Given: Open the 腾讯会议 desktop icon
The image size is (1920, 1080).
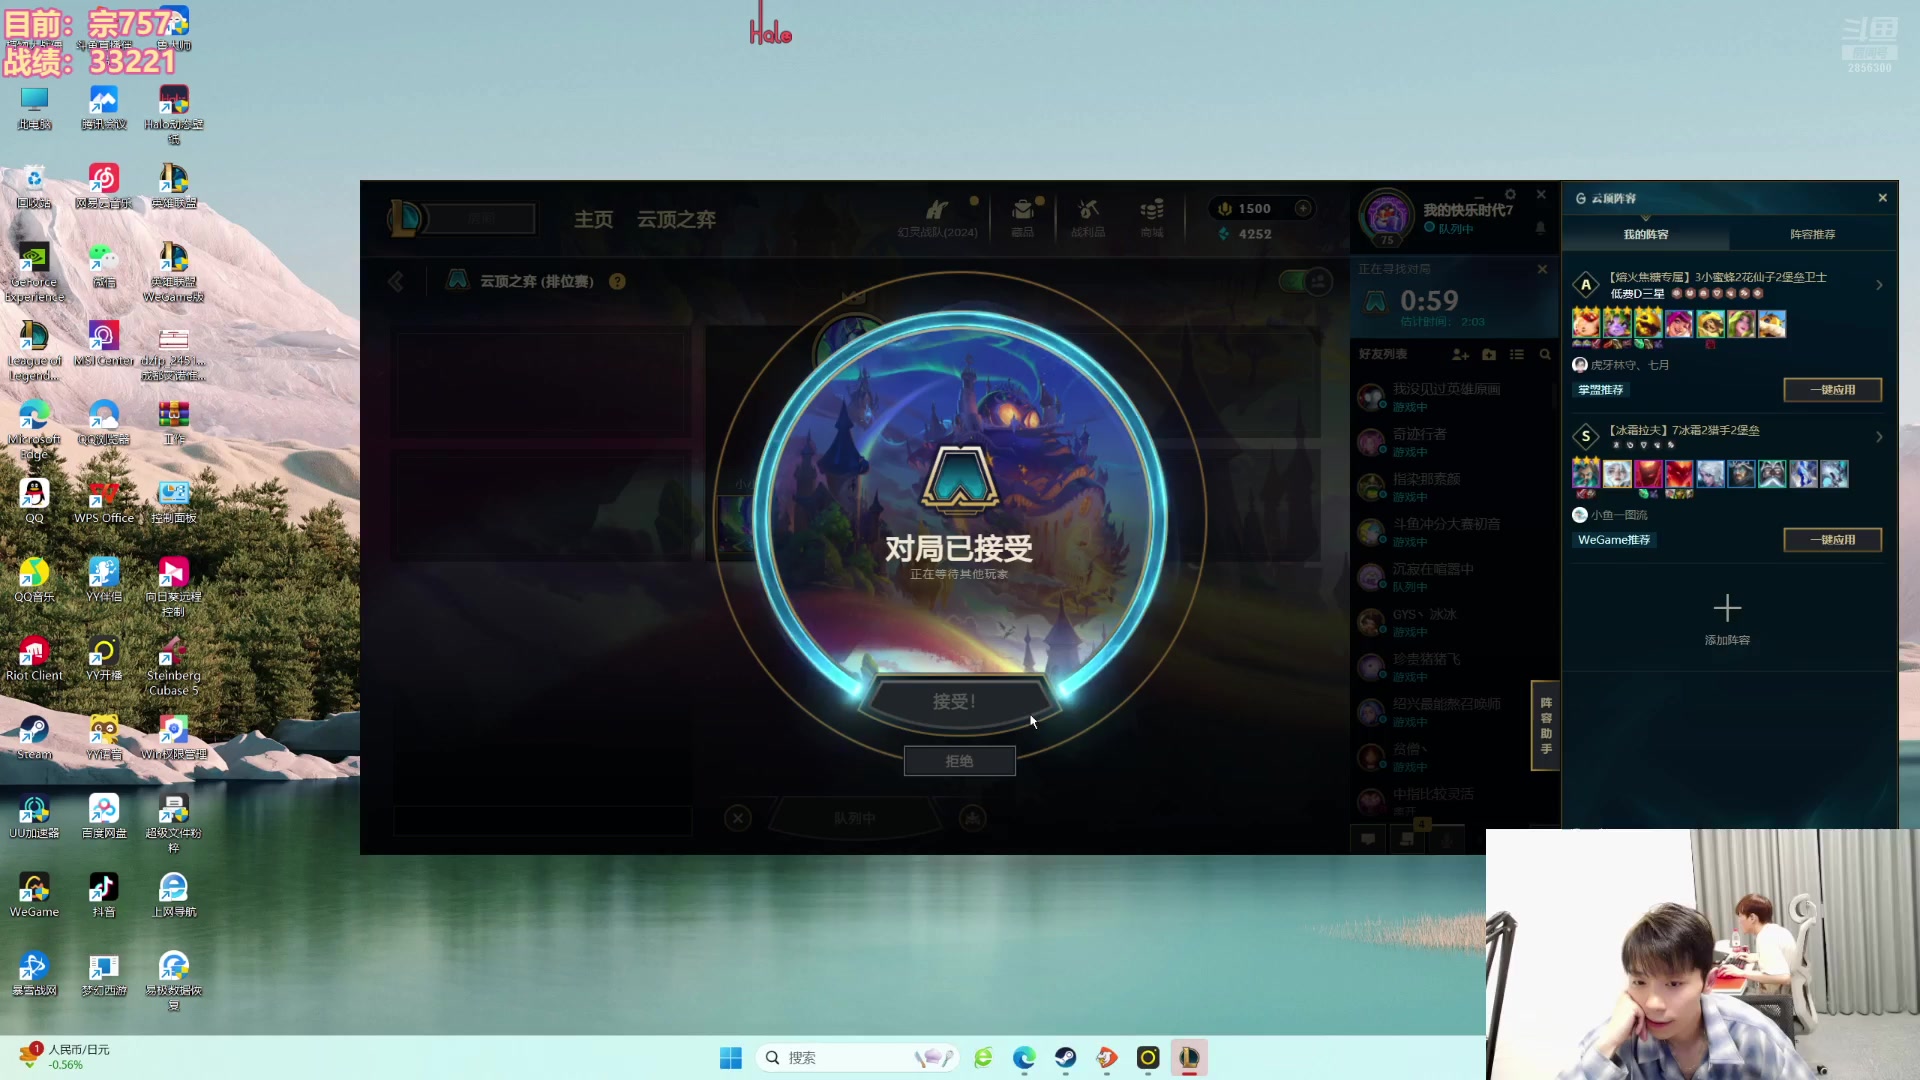Looking at the screenshot, I should point(103,108).
